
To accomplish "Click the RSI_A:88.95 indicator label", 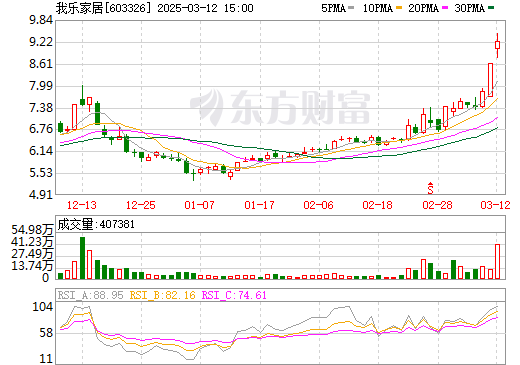I will coord(91,295).
